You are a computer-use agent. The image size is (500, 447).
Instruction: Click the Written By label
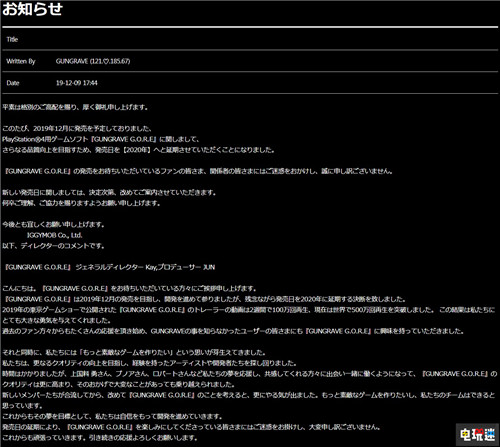[21, 61]
